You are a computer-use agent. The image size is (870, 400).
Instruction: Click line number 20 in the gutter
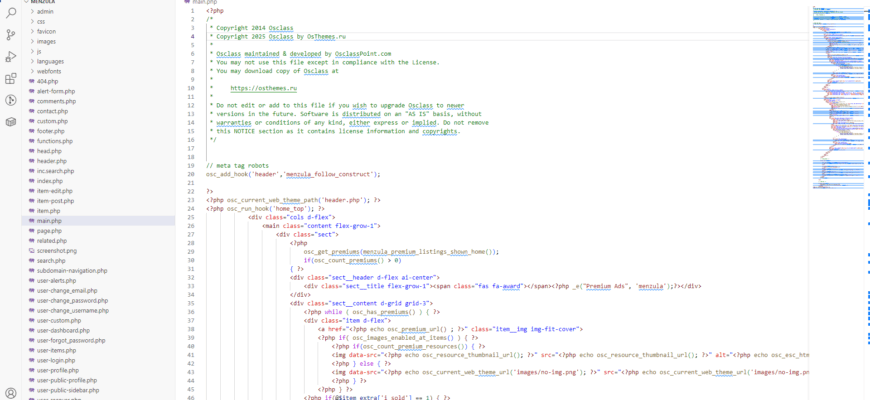191,174
